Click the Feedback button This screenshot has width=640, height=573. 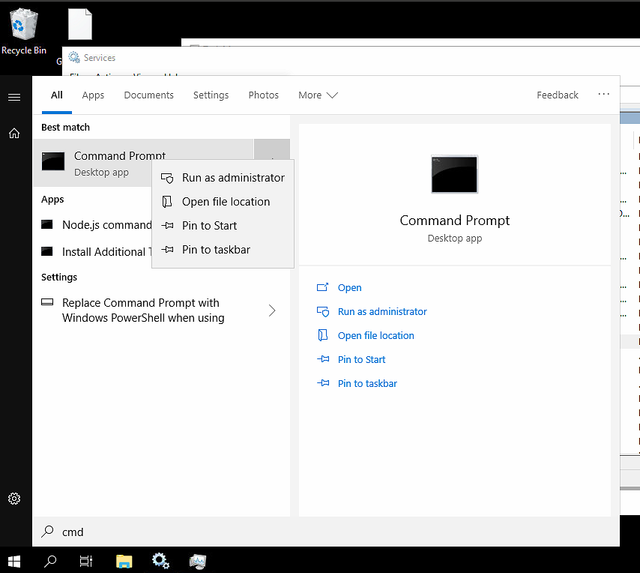558,95
